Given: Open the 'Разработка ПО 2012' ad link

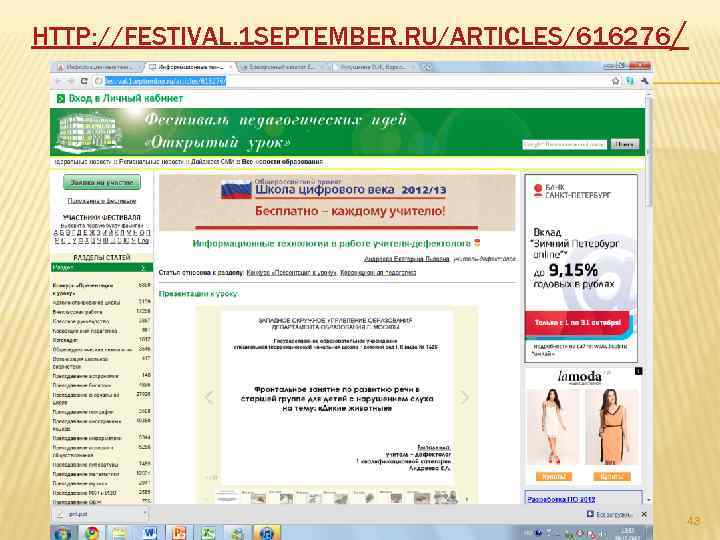Looking at the screenshot, I should (x=561, y=499).
